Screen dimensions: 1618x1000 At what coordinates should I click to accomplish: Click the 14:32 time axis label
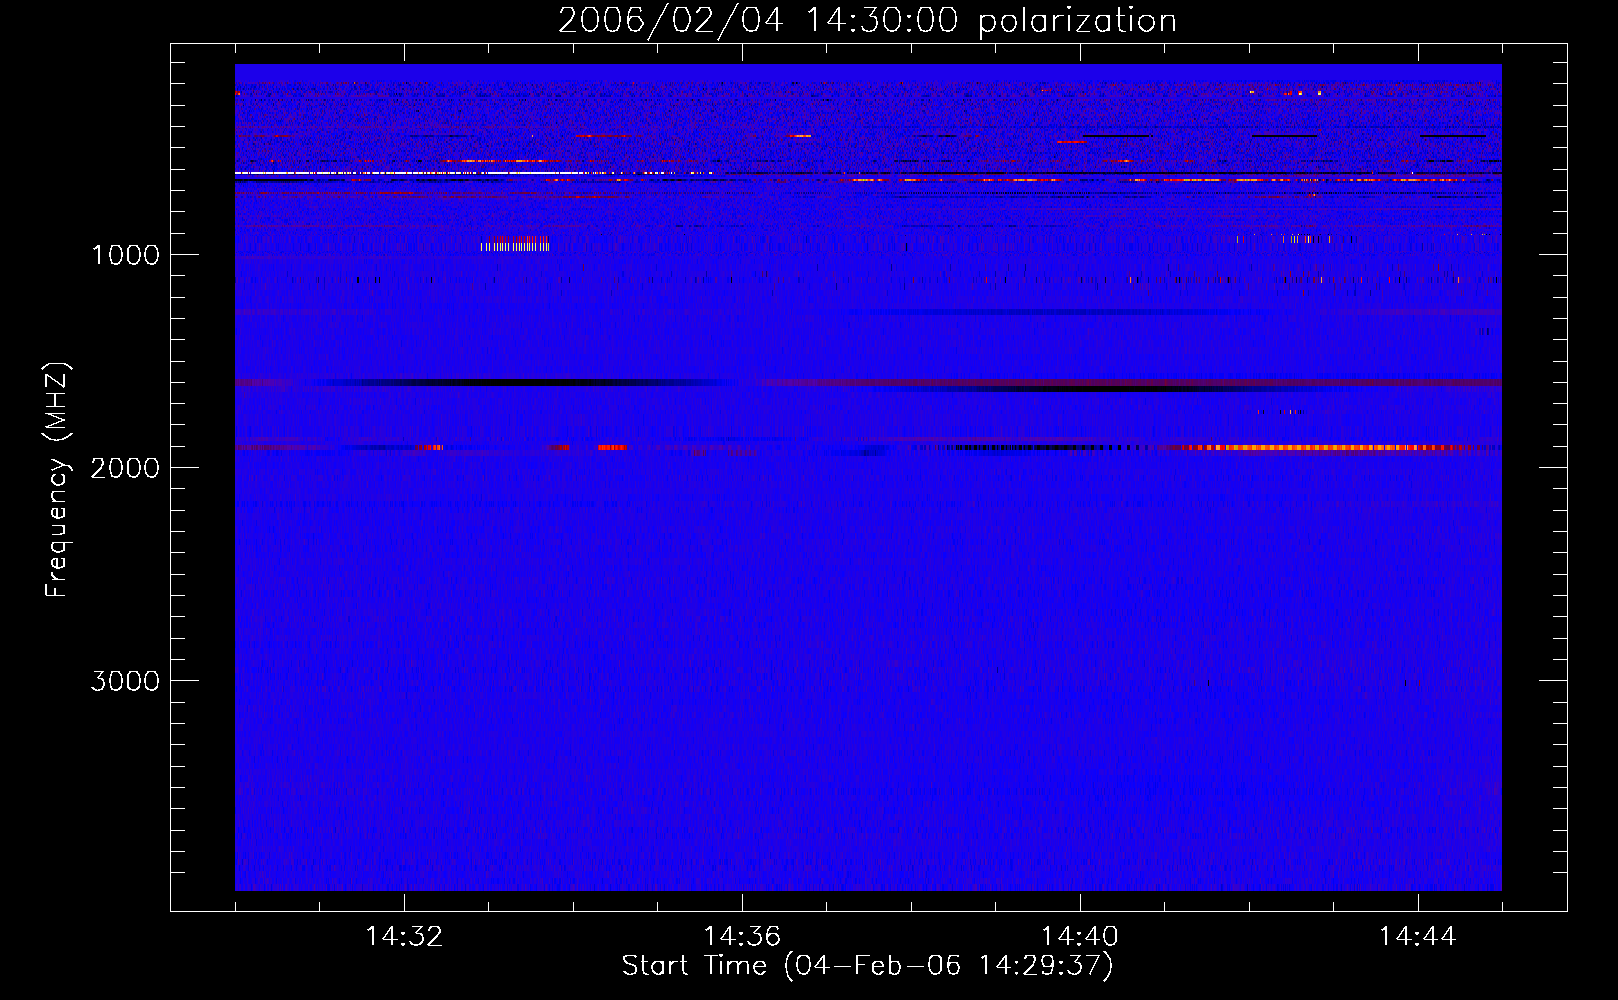404,937
